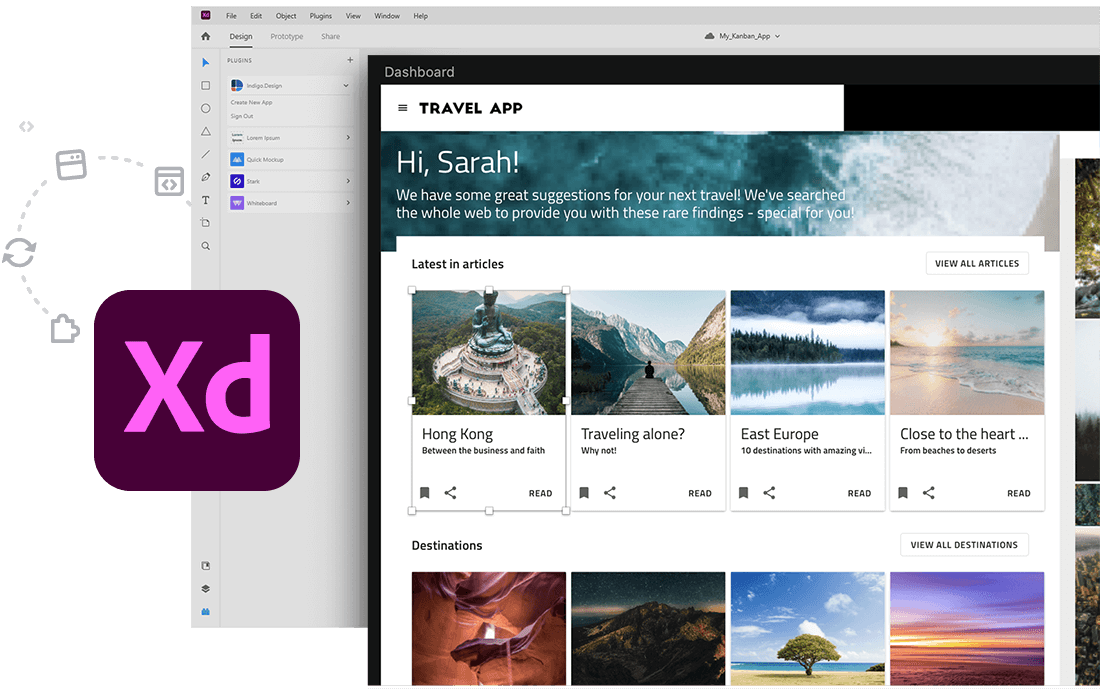Click the Stark plugin icon
1100x689 pixels.
tap(237, 181)
